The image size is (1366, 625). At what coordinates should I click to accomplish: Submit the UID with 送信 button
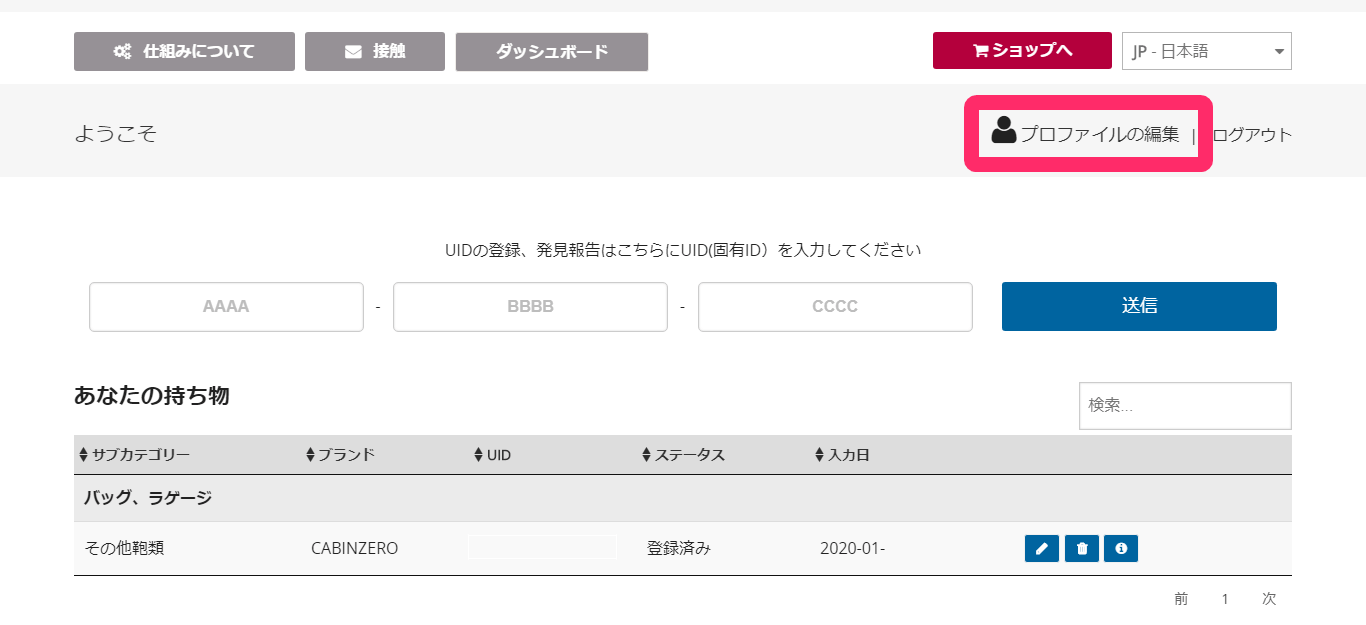pyautogui.click(x=1139, y=306)
